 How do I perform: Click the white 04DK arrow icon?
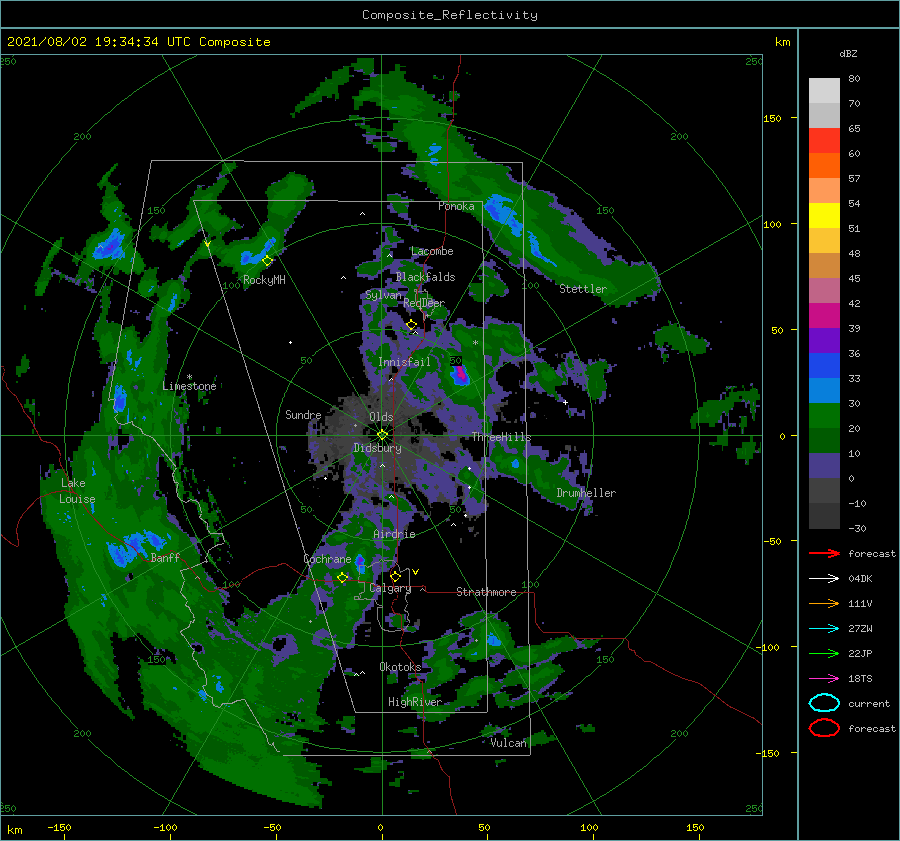coord(824,578)
